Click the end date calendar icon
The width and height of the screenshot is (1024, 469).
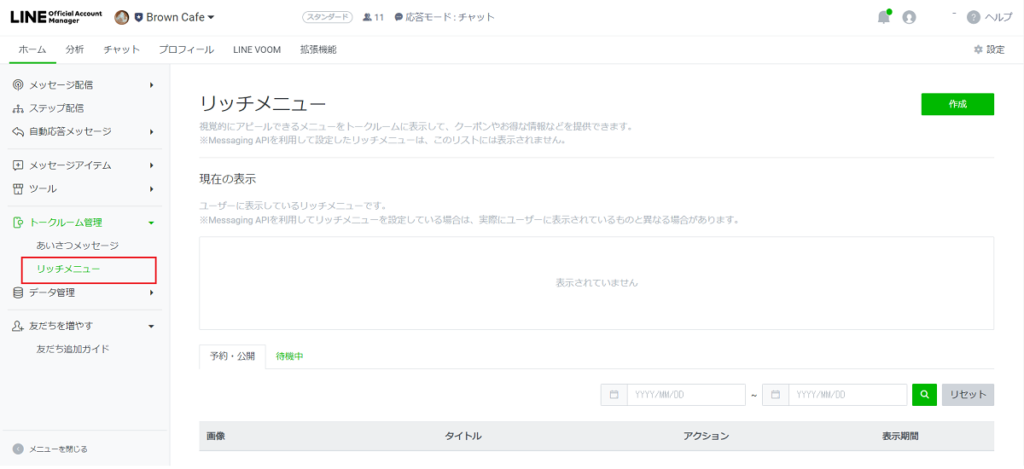pos(775,395)
